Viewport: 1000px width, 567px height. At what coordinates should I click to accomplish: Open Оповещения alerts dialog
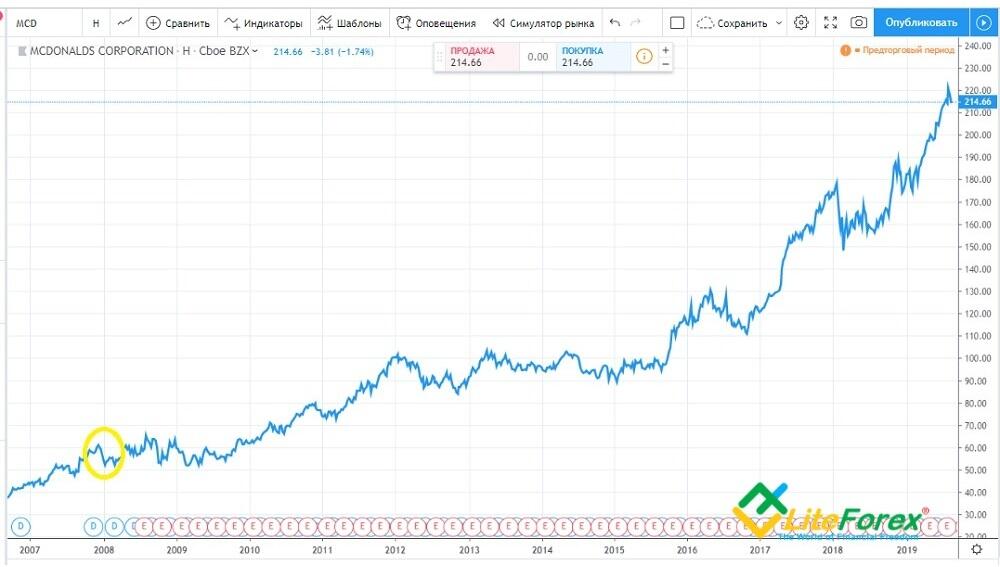[436, 23]
